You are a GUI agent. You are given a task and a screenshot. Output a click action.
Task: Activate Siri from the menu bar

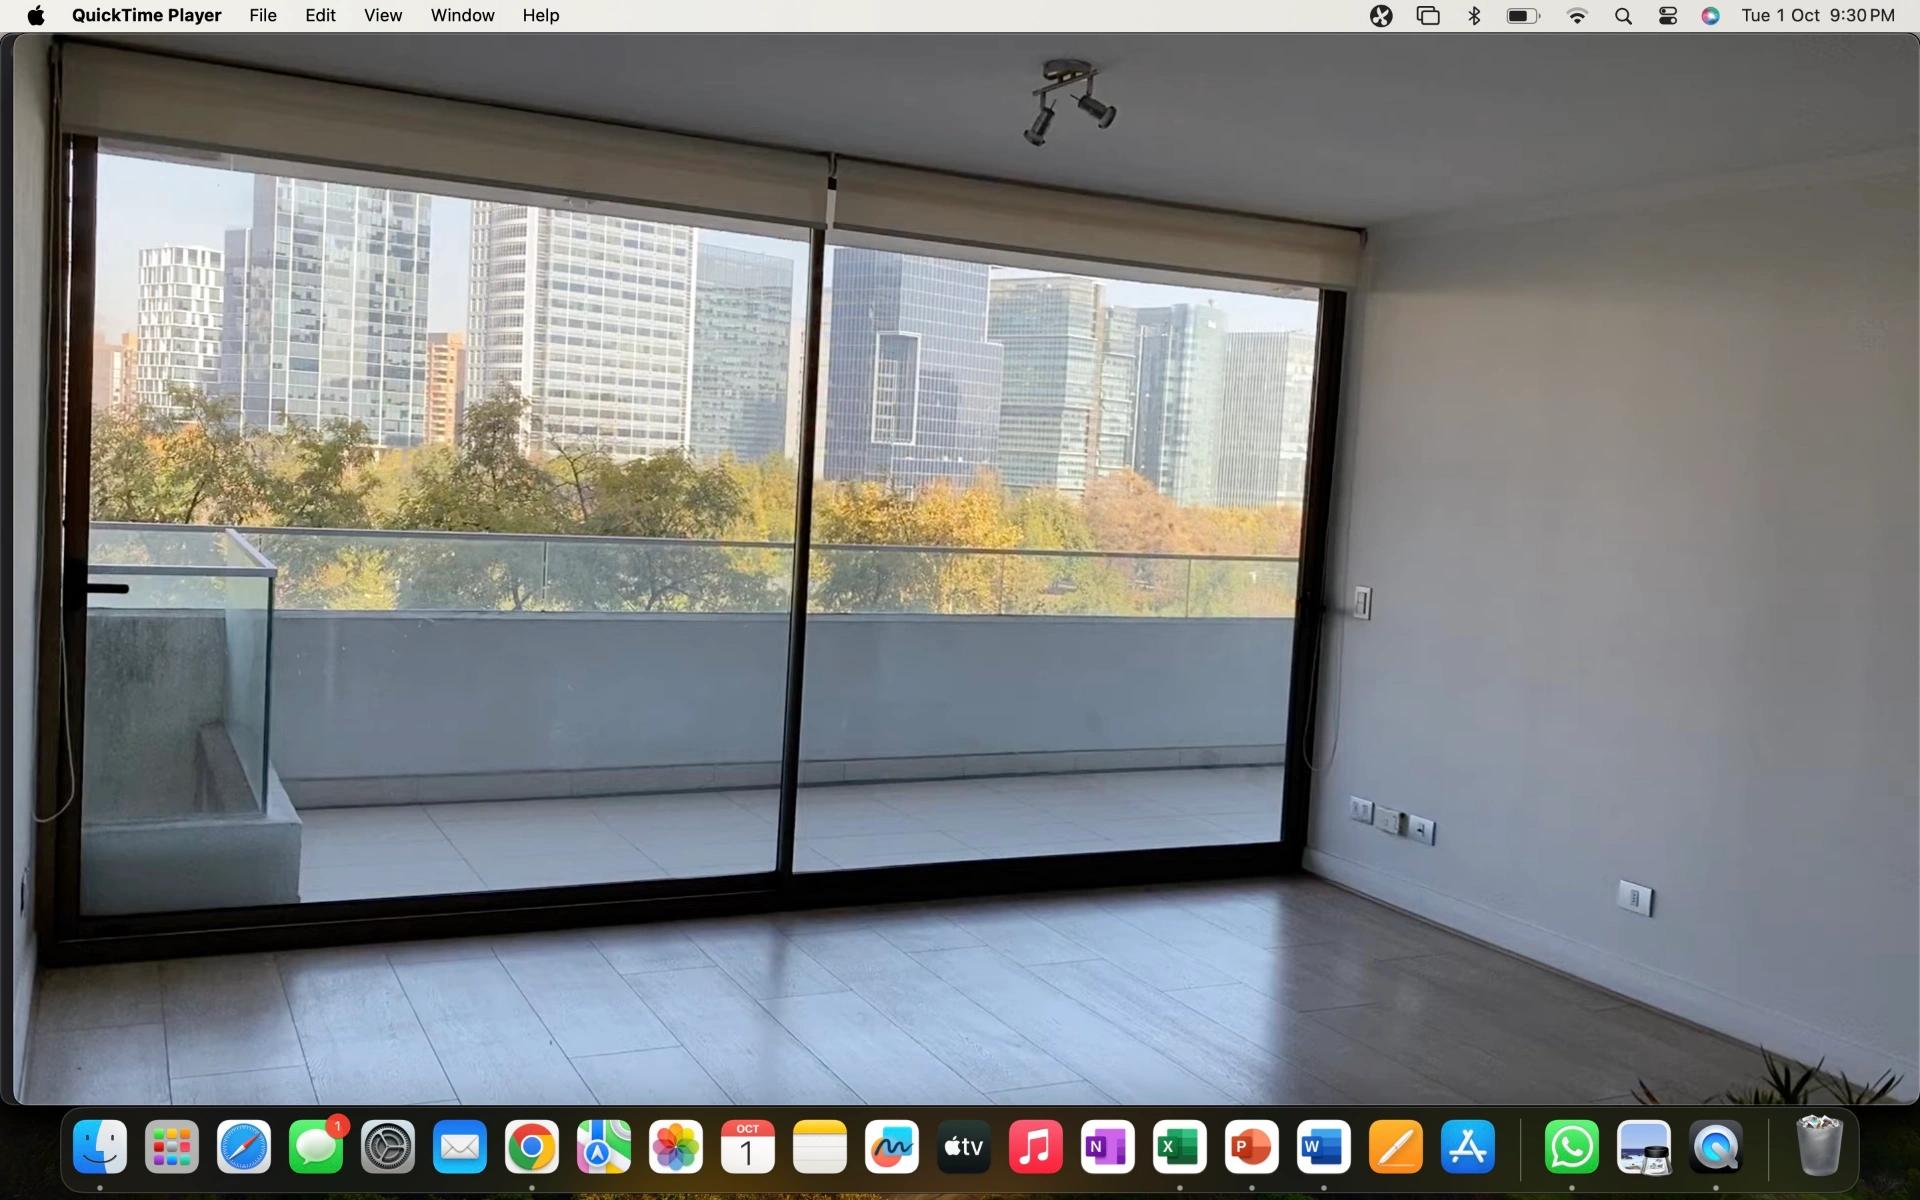click(1710, 16)
